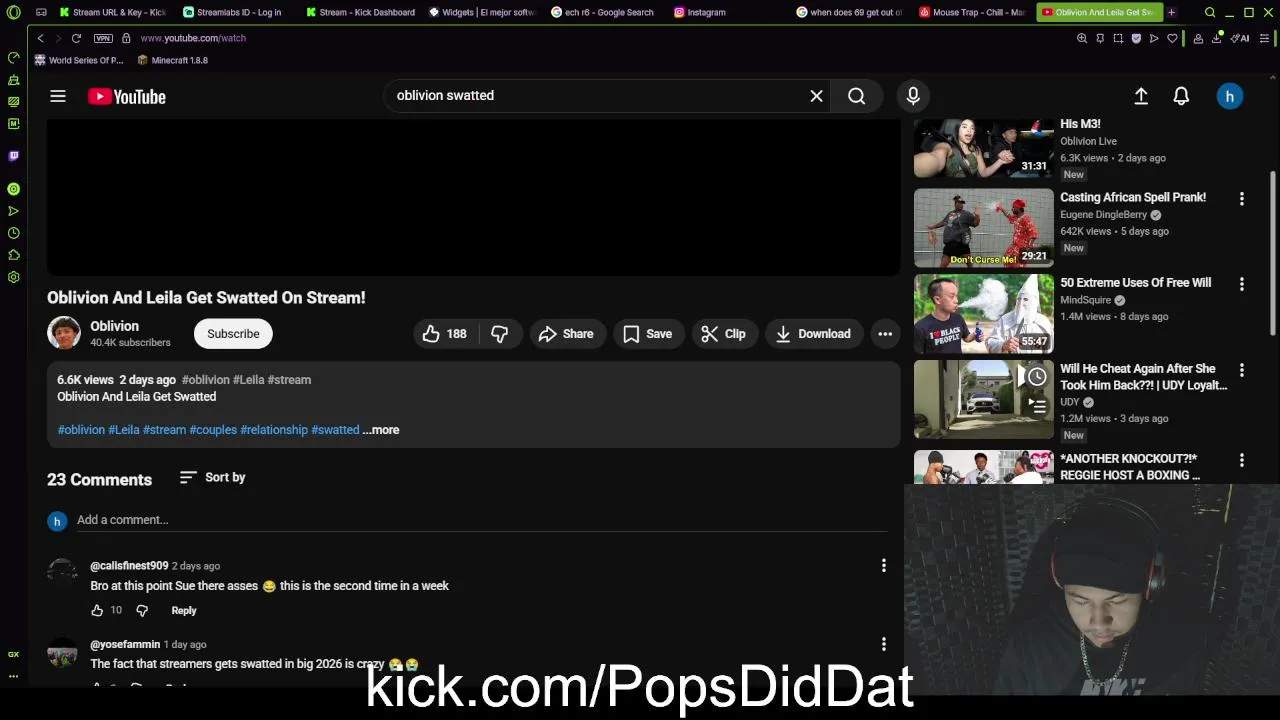Screen dimensions: 1280x720
Task: Go back to previous page
Action: point(40,38)
